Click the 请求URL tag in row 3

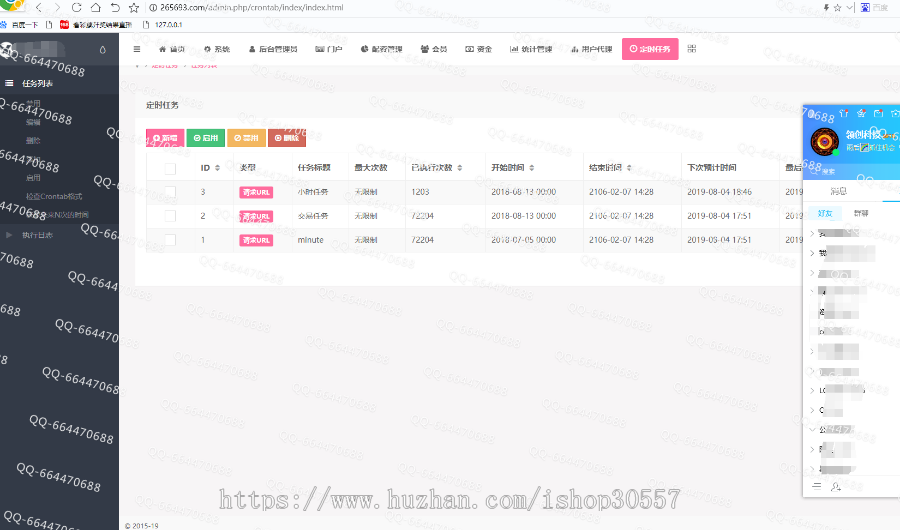tap(256, 192)
